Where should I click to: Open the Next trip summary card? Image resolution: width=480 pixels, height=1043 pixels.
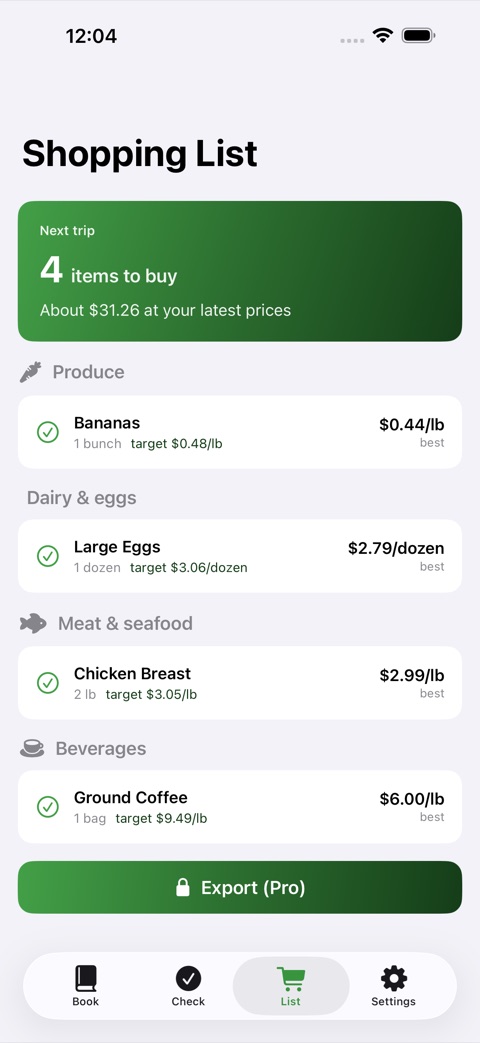click(240, 271)
